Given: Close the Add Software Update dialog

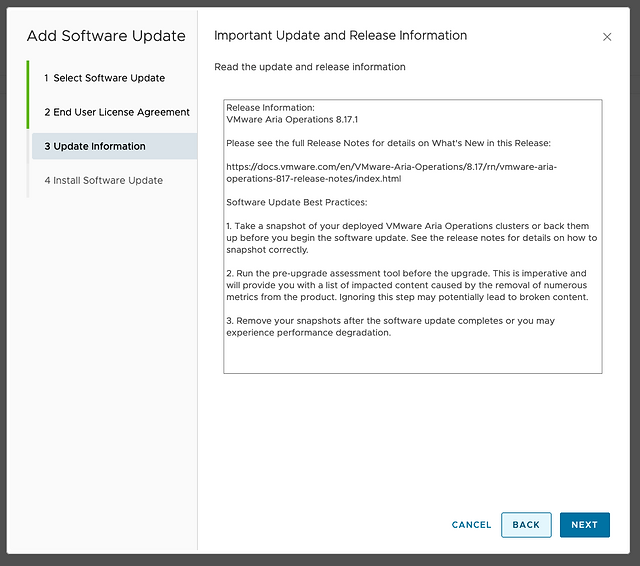Looking at the screenshot, I should tap(607, 37).
